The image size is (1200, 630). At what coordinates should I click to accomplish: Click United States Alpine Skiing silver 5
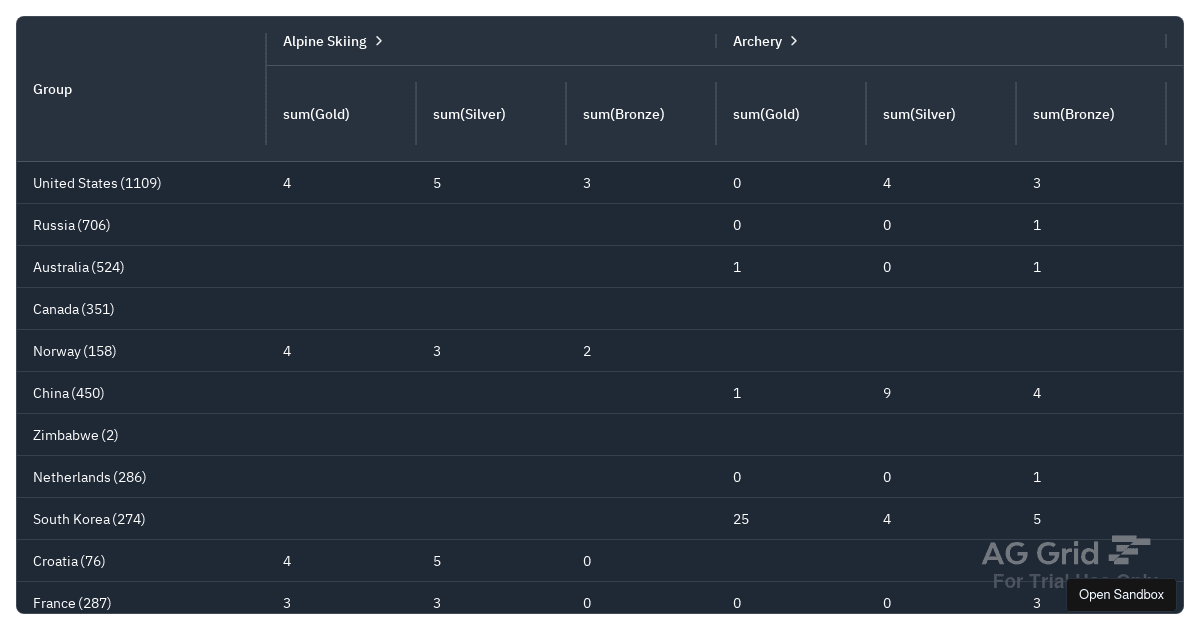437,183
